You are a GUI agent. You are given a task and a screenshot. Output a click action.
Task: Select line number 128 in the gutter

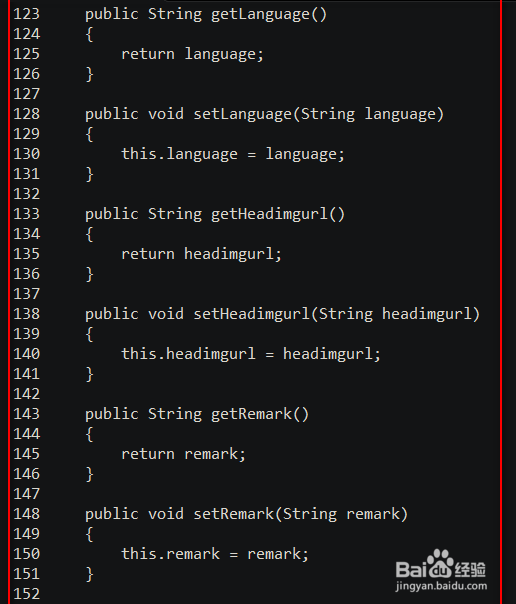tap(26, 114)
